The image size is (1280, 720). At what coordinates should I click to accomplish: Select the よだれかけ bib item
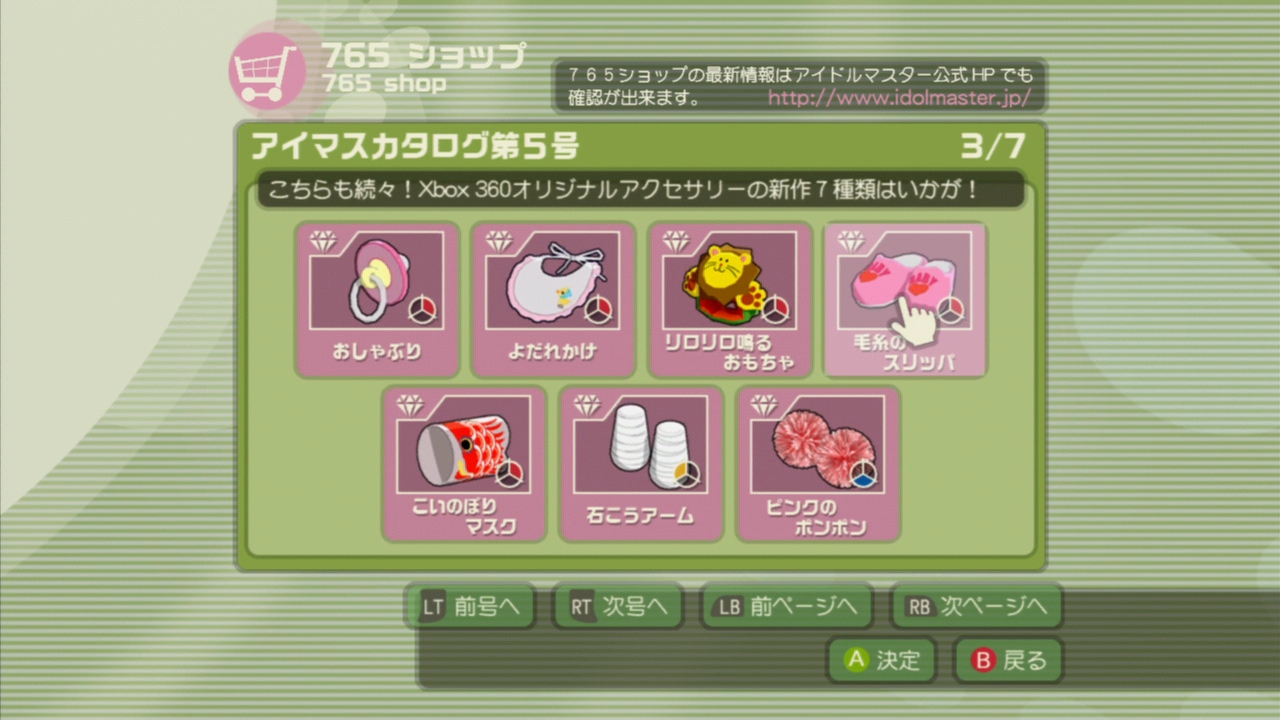553,300
